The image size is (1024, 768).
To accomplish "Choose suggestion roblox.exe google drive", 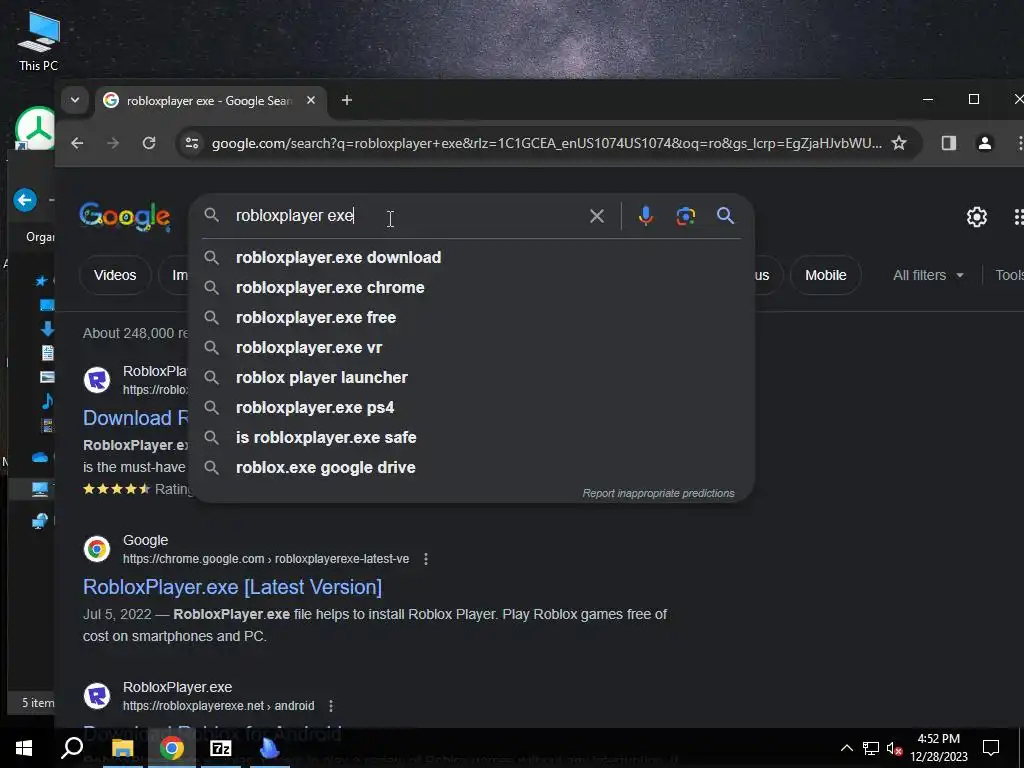I will click(x=471, y=468).
